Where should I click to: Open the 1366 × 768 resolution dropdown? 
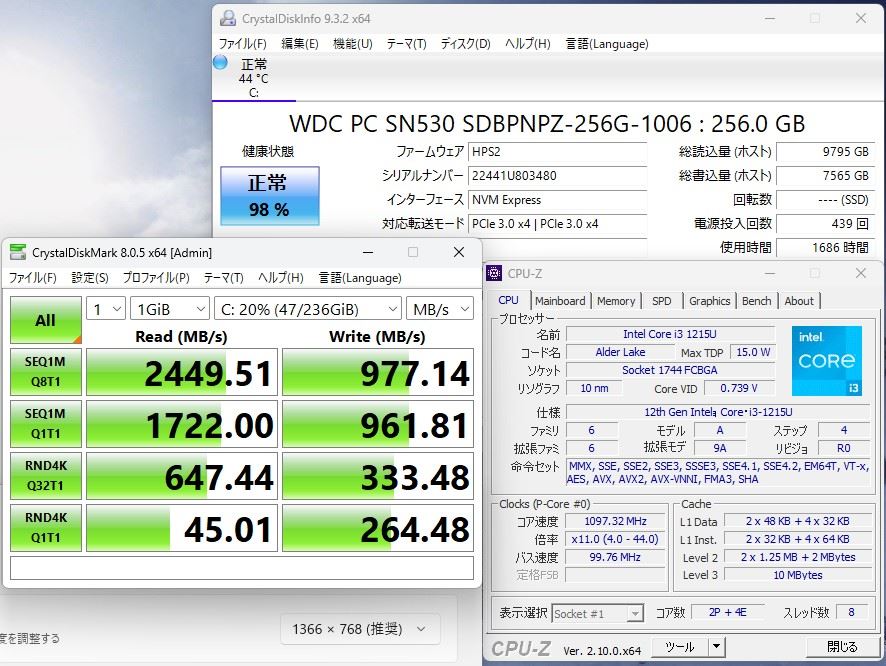point(360,629)
